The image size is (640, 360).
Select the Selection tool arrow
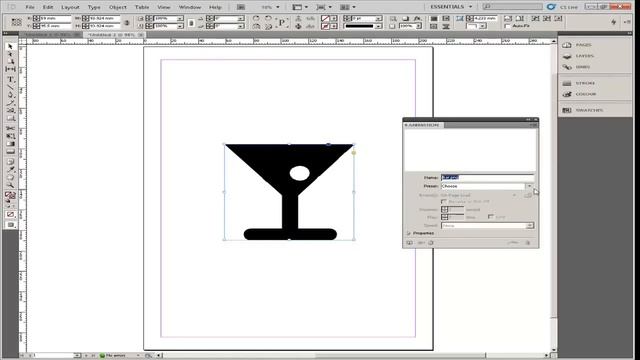click(x=10, y=47)
